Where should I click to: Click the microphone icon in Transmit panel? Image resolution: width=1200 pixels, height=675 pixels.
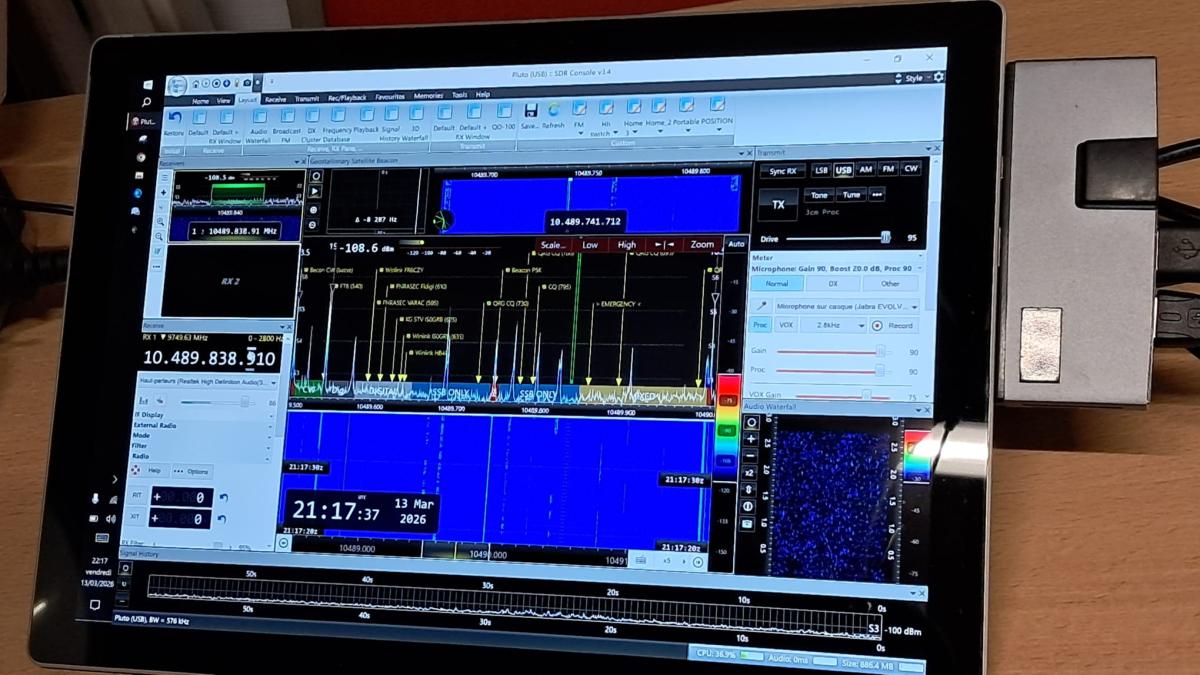tap(762, 306)
